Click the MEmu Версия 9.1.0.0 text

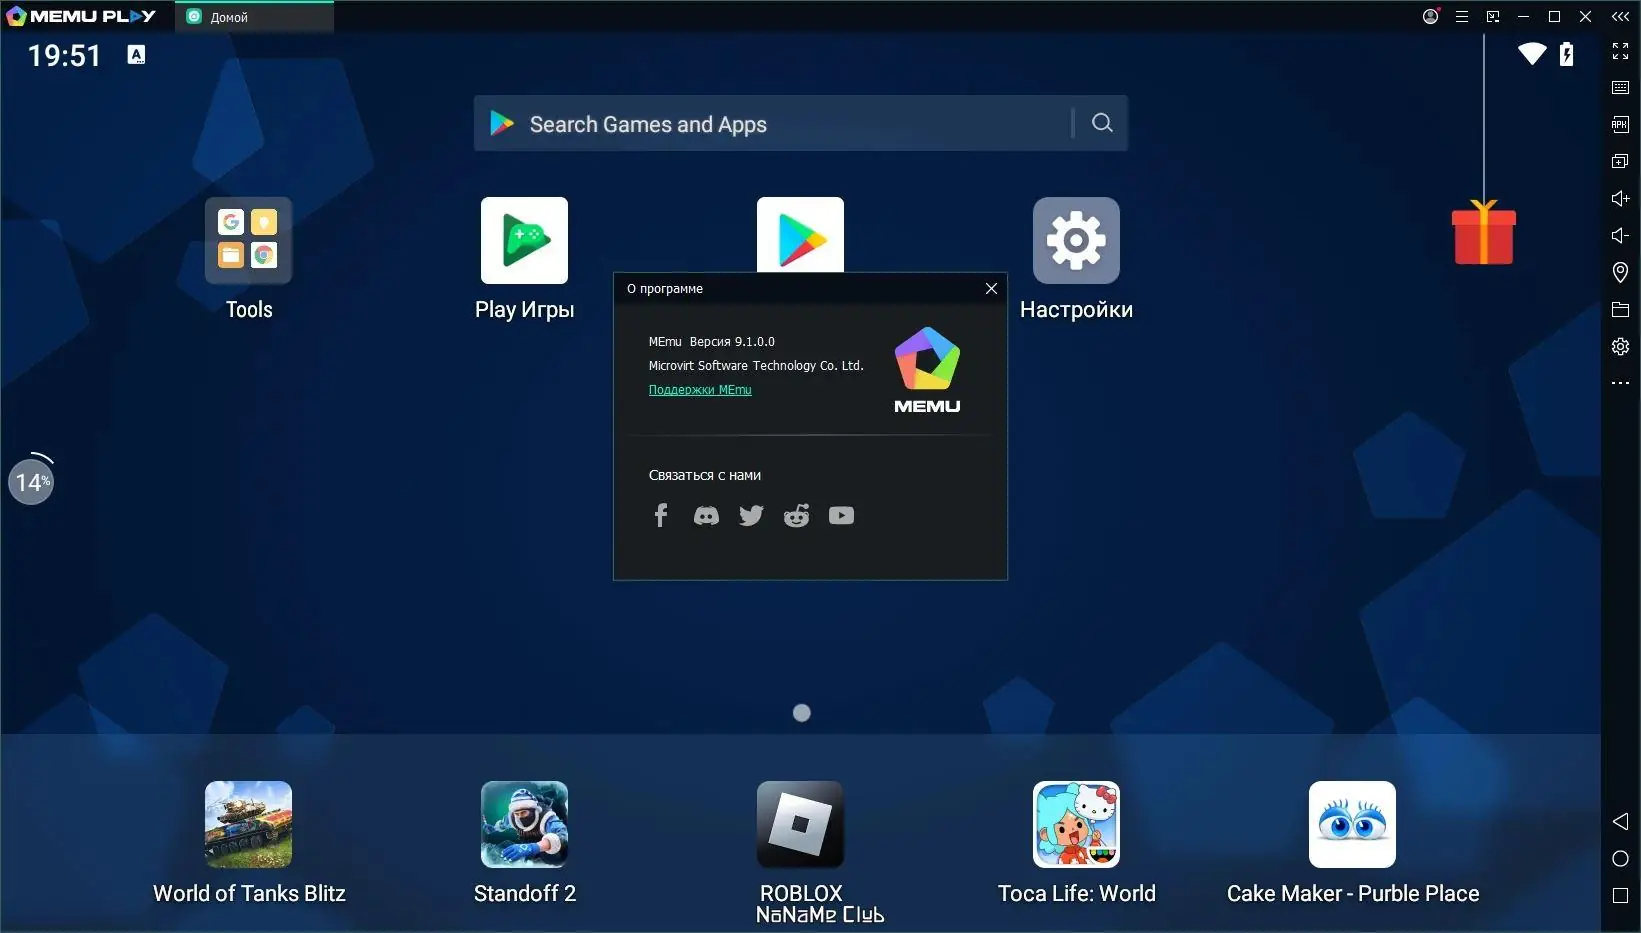[x=712, y=342]
